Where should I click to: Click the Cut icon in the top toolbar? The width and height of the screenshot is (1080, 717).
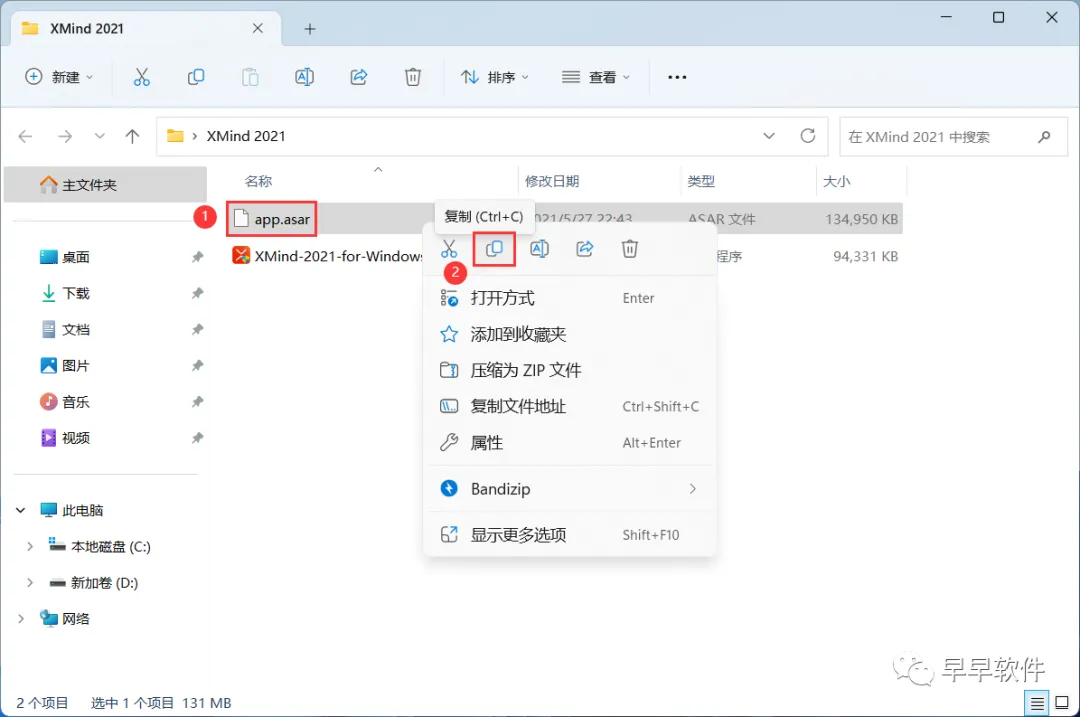(x=141, y=77)
